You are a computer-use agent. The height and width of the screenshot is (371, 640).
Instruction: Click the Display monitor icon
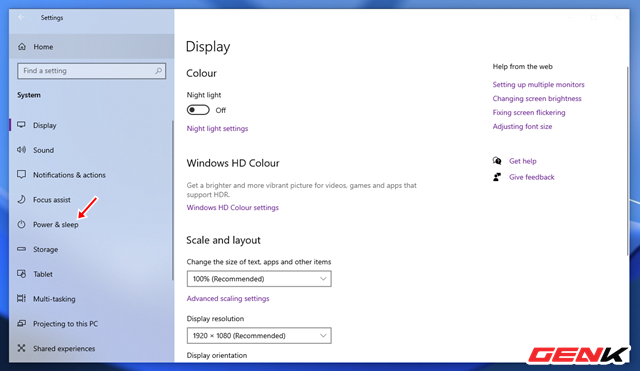click(22, 125)
